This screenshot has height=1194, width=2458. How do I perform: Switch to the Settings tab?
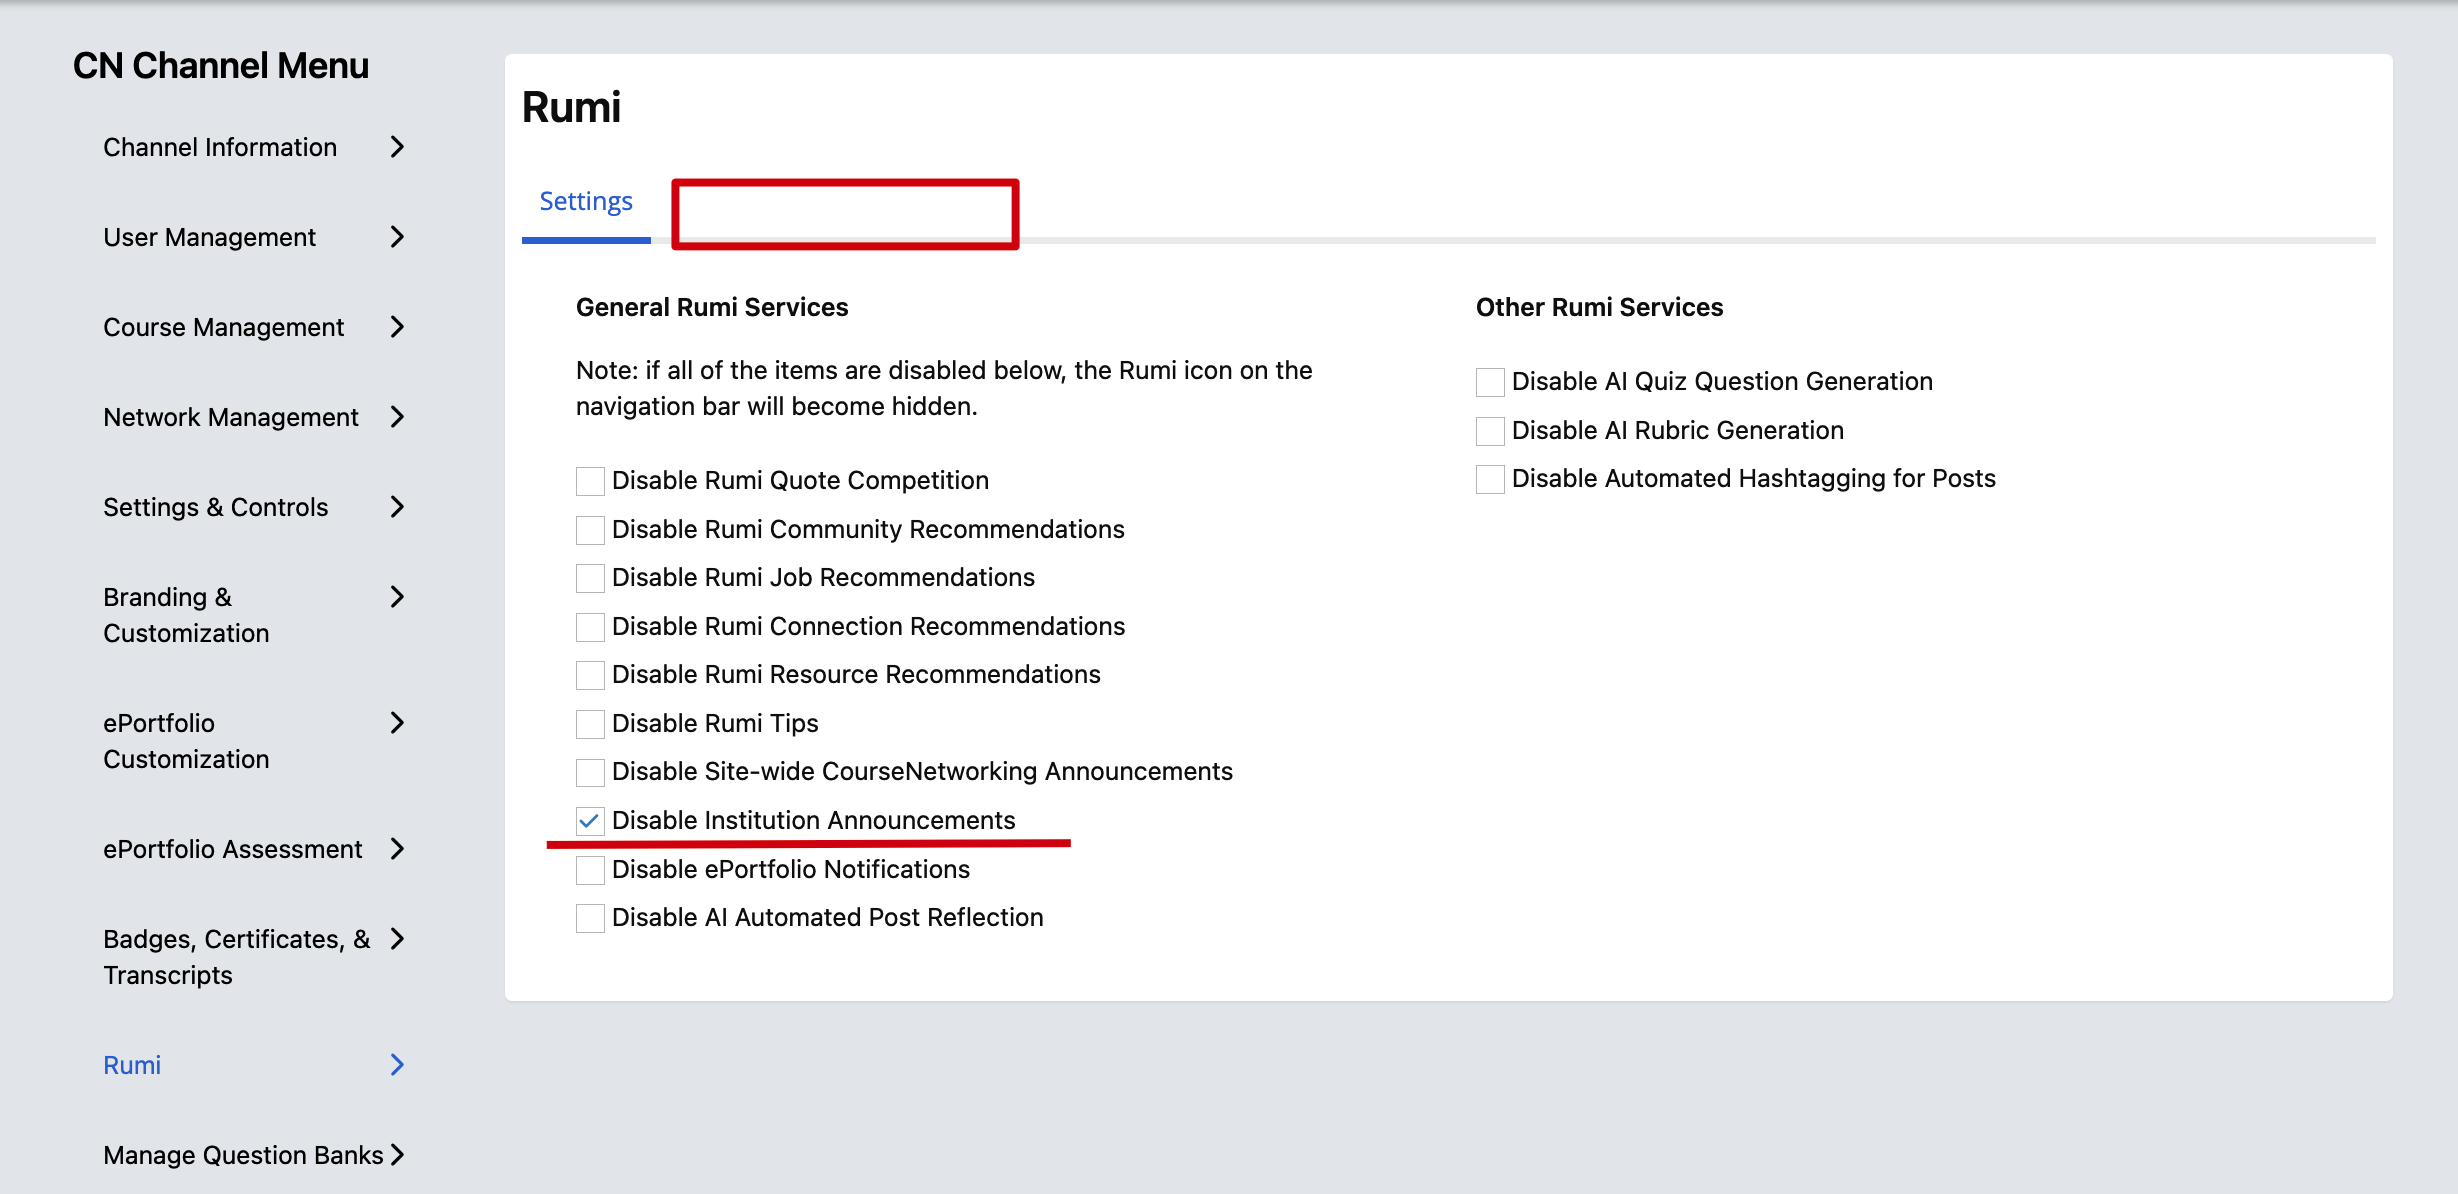click(586, 201)
